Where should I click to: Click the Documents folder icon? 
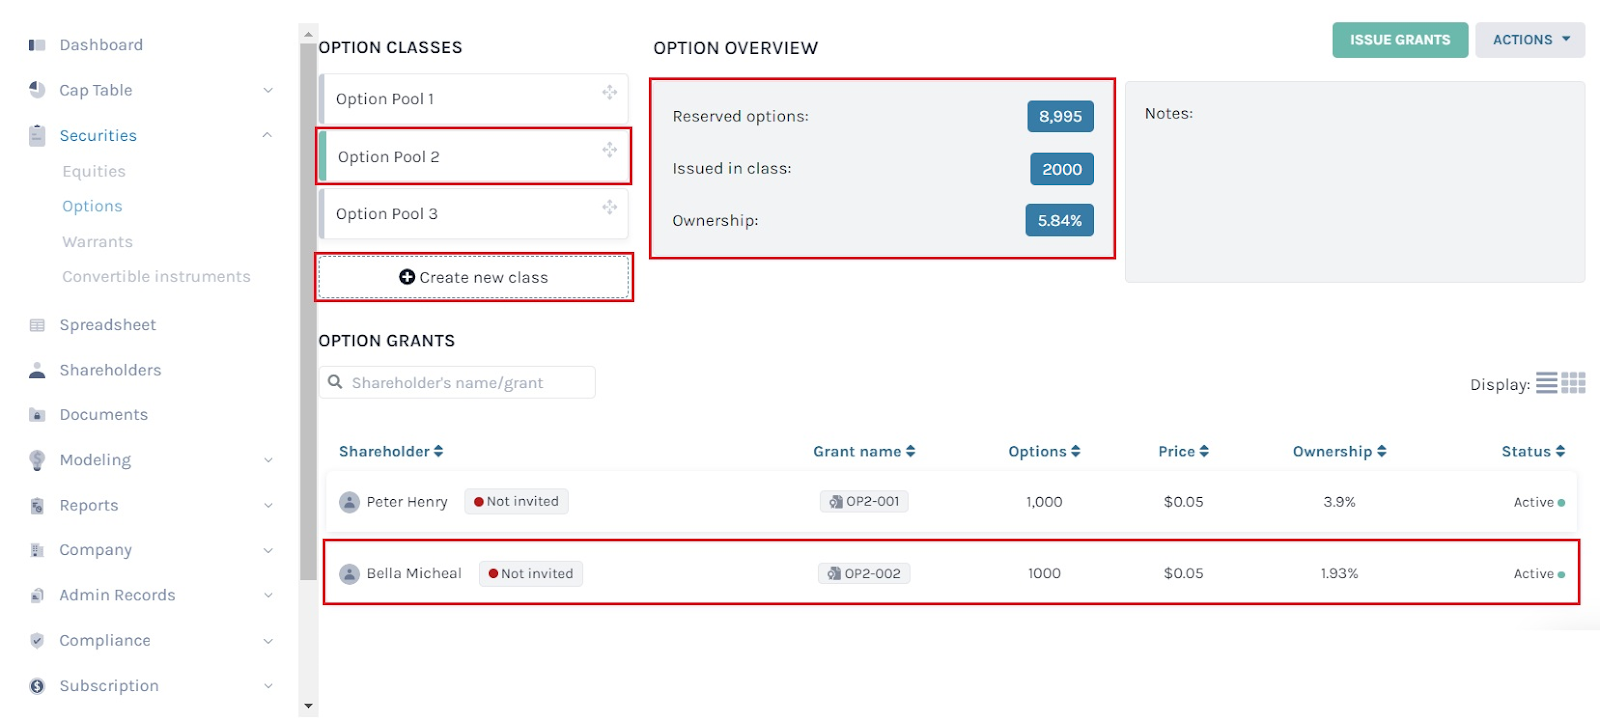(37, 415)
